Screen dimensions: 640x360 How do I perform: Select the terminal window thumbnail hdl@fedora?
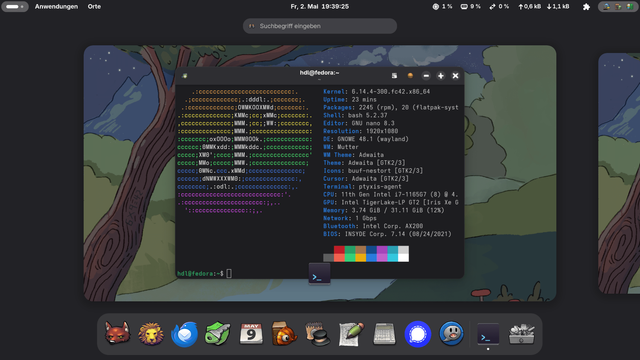320,173
